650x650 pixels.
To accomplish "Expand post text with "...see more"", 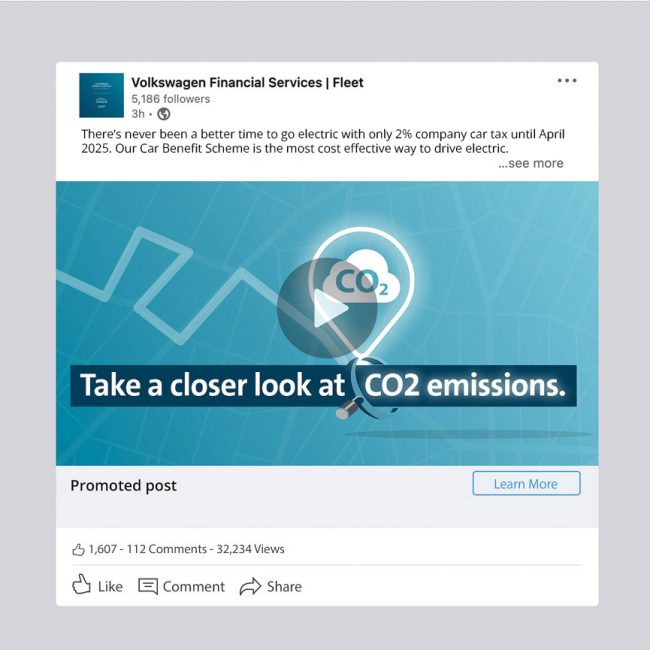I will pyautogui.click(x=531, y=163).
